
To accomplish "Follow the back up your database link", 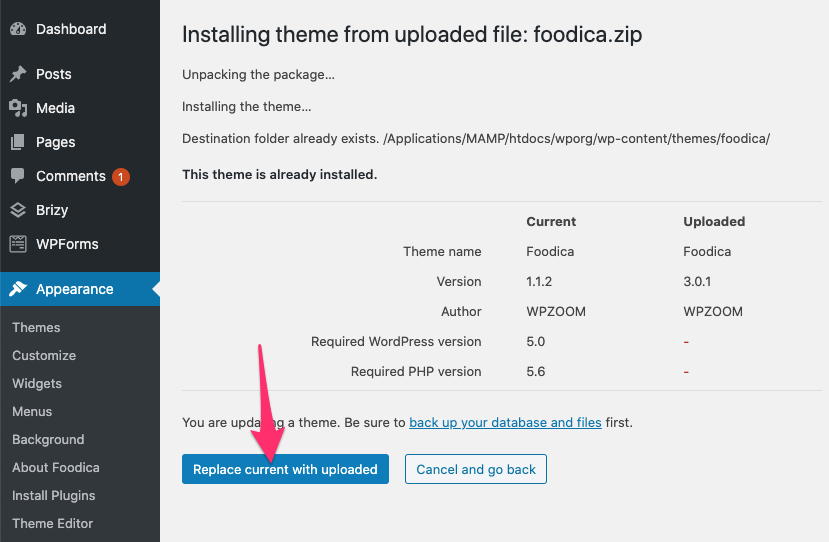I will 505,422.
